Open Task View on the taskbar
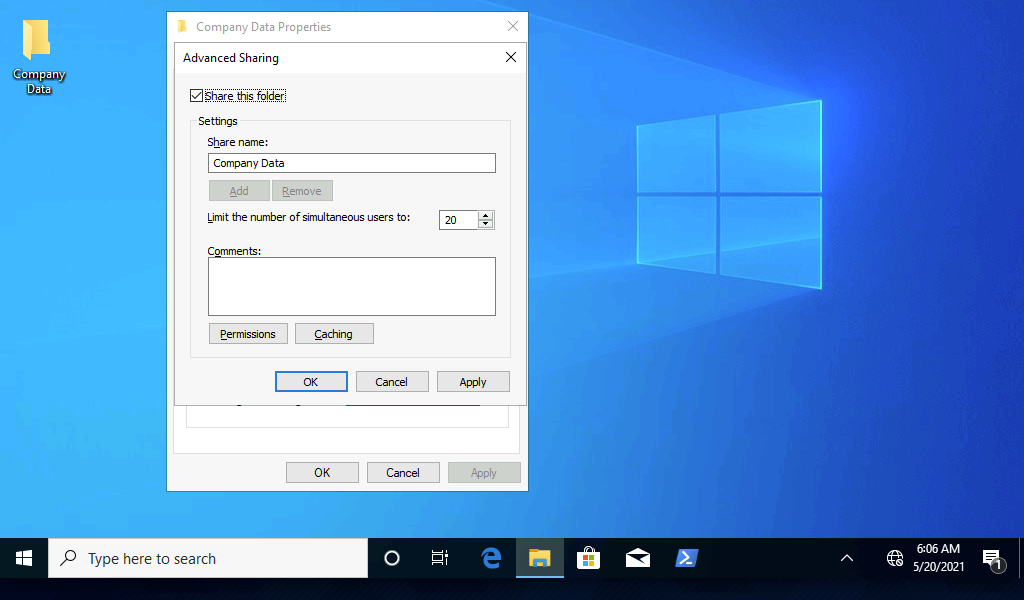 coord(440,558)
